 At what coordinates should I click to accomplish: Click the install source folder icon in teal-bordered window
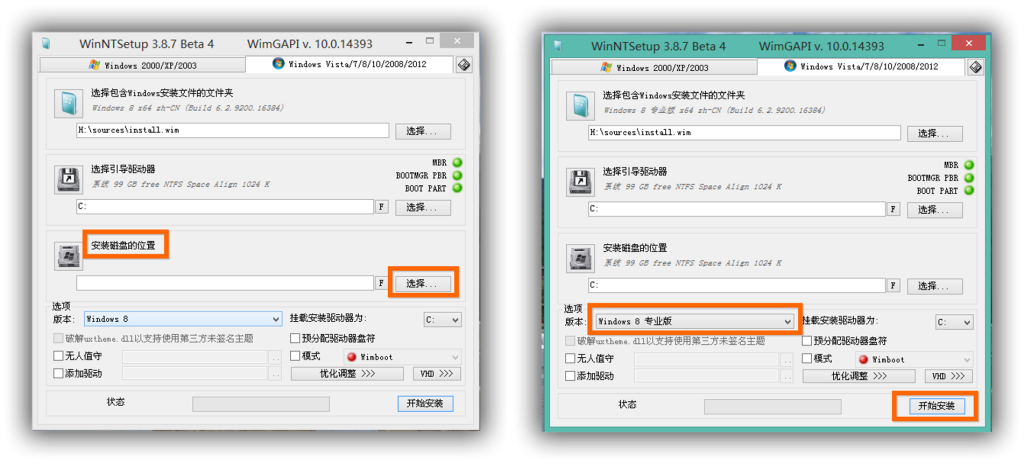[579, 105]
